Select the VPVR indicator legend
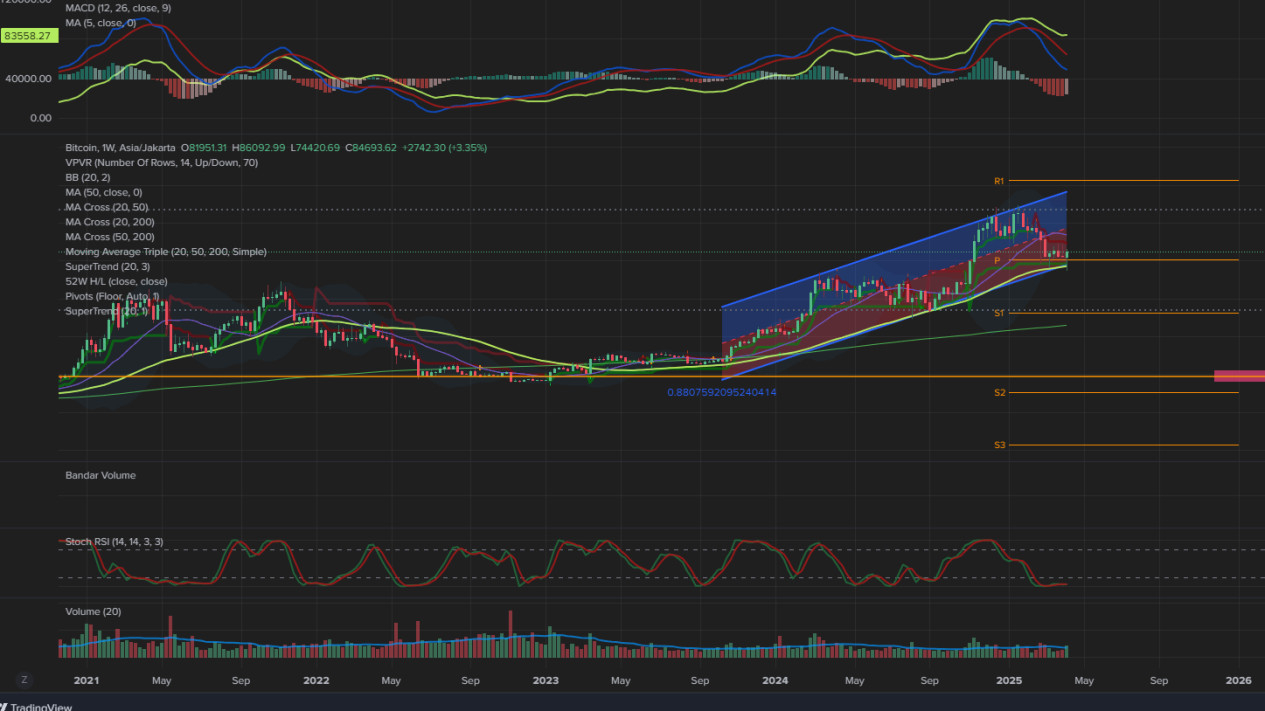 pos(162,162)
